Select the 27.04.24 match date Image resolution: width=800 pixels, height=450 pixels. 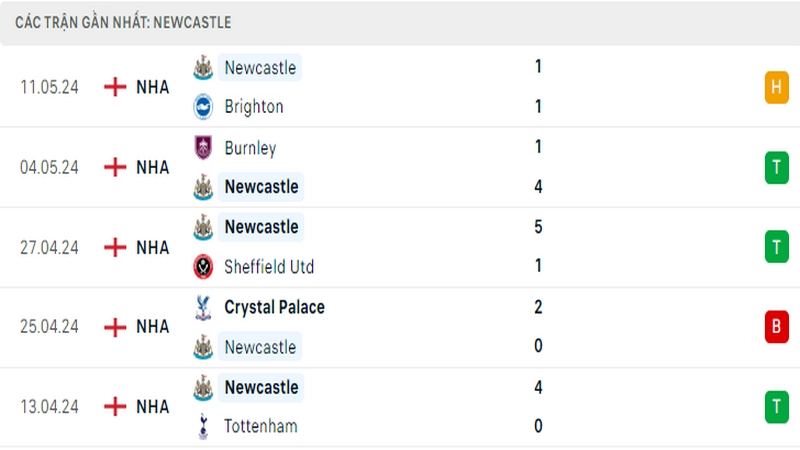49,247
